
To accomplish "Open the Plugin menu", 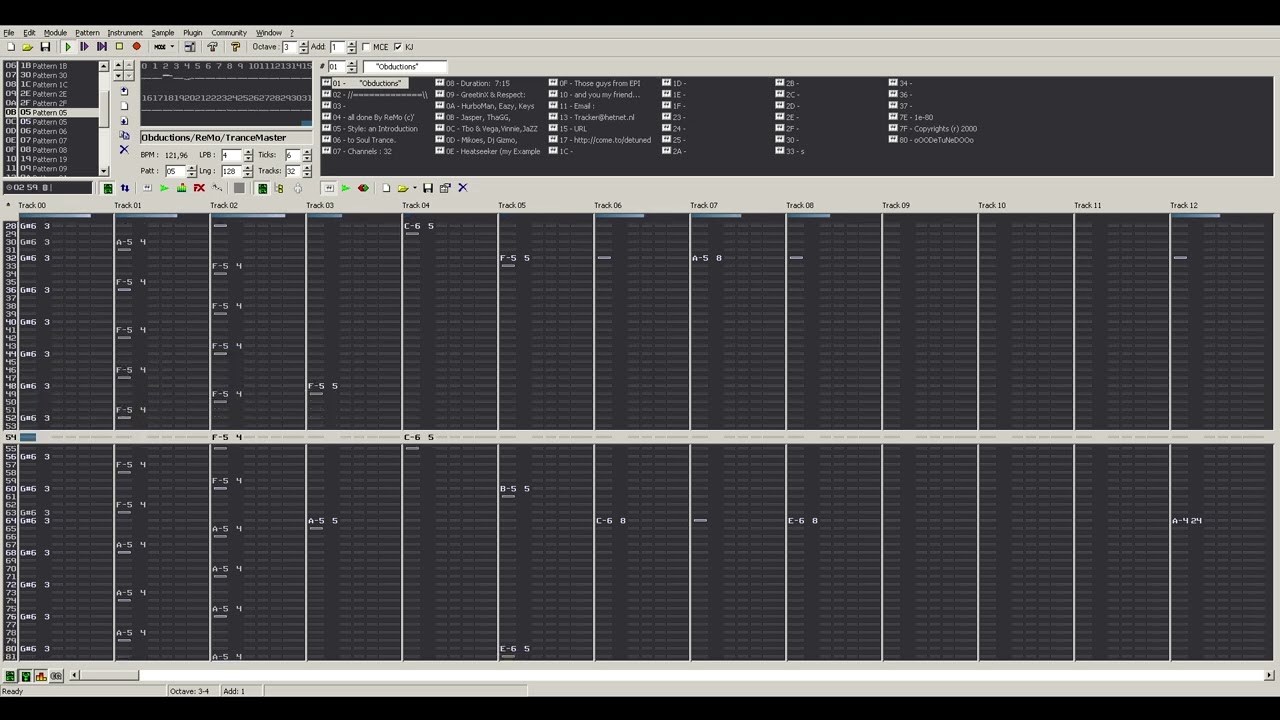I will coord(192,33).
